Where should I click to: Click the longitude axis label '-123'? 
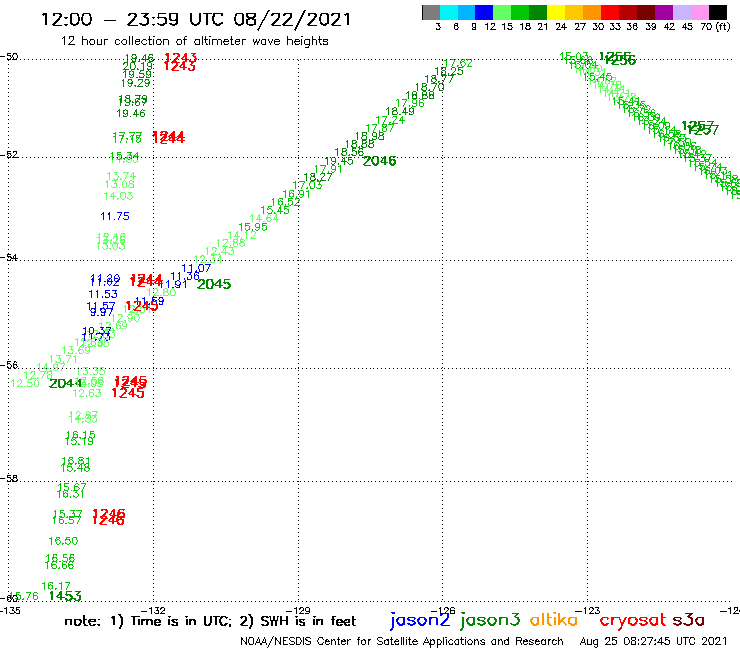coord(588,611)
